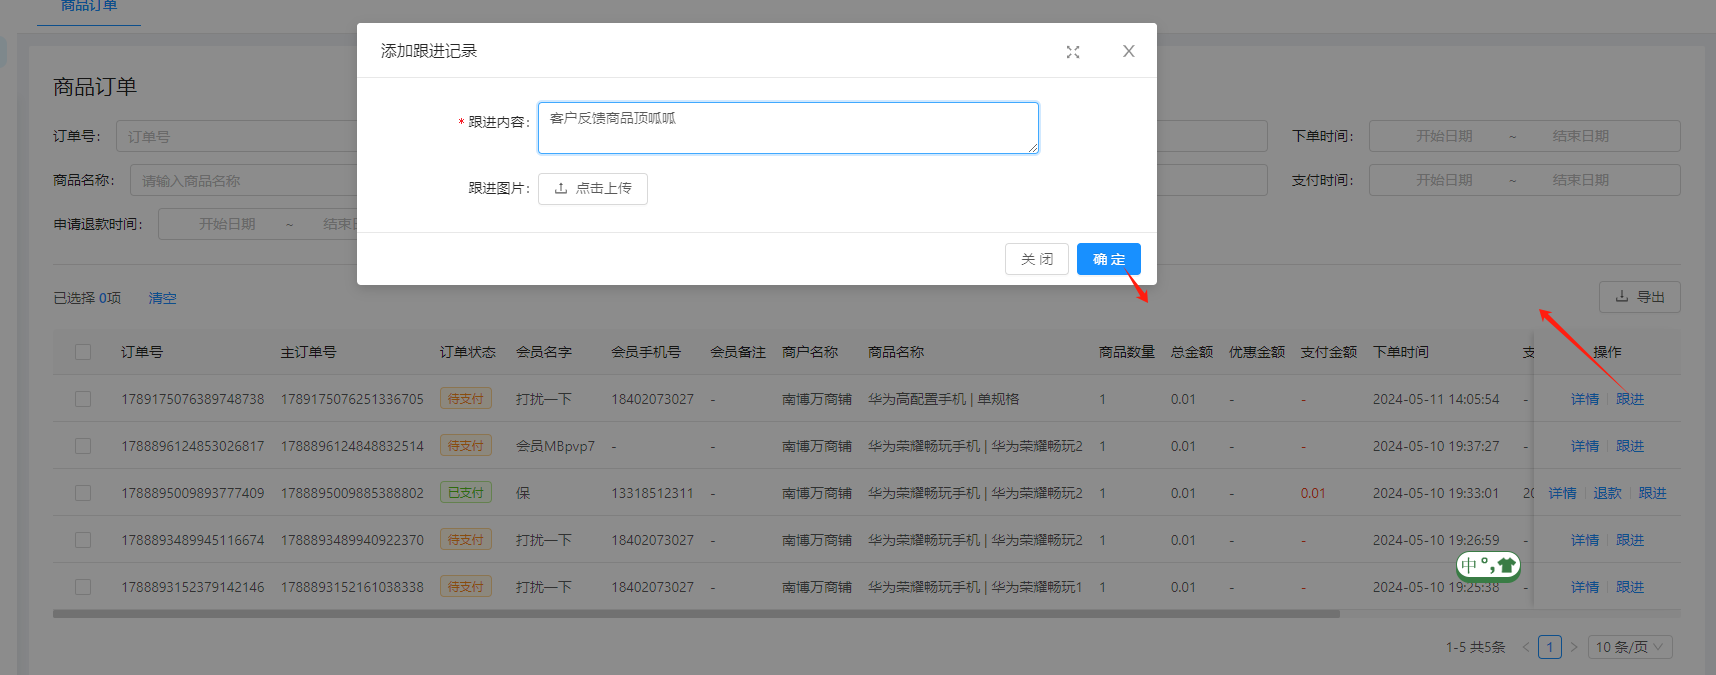Go to next page arrow in pagination

tap(1574, 647)
